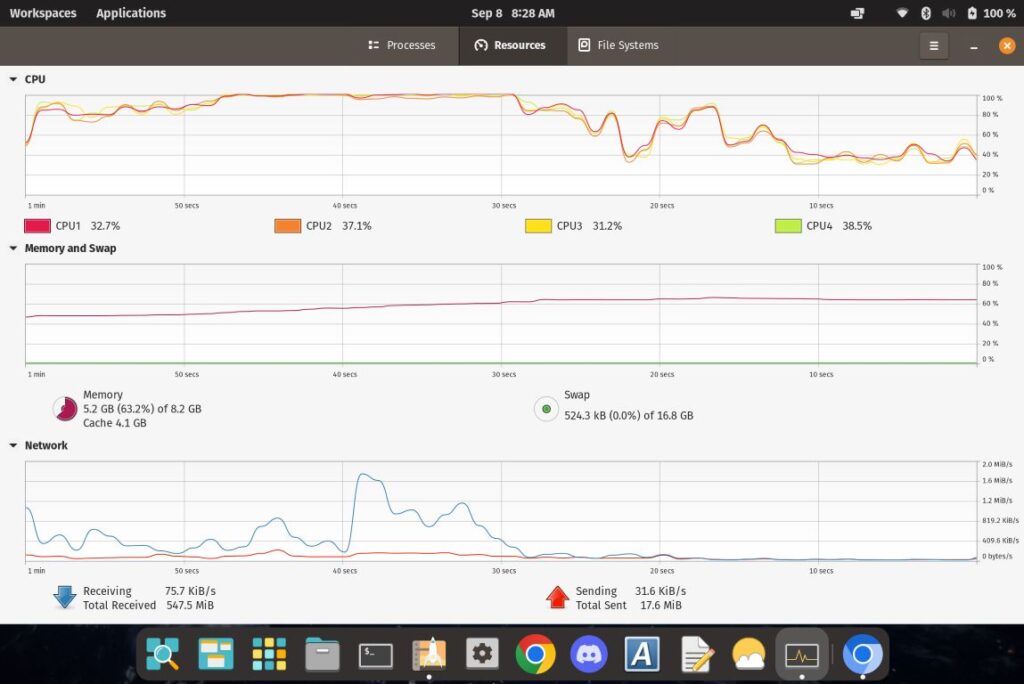Switch to the Processes tab
This screenshot has height=684, width=1024.
pyautogui.click(x=401, y=45)
